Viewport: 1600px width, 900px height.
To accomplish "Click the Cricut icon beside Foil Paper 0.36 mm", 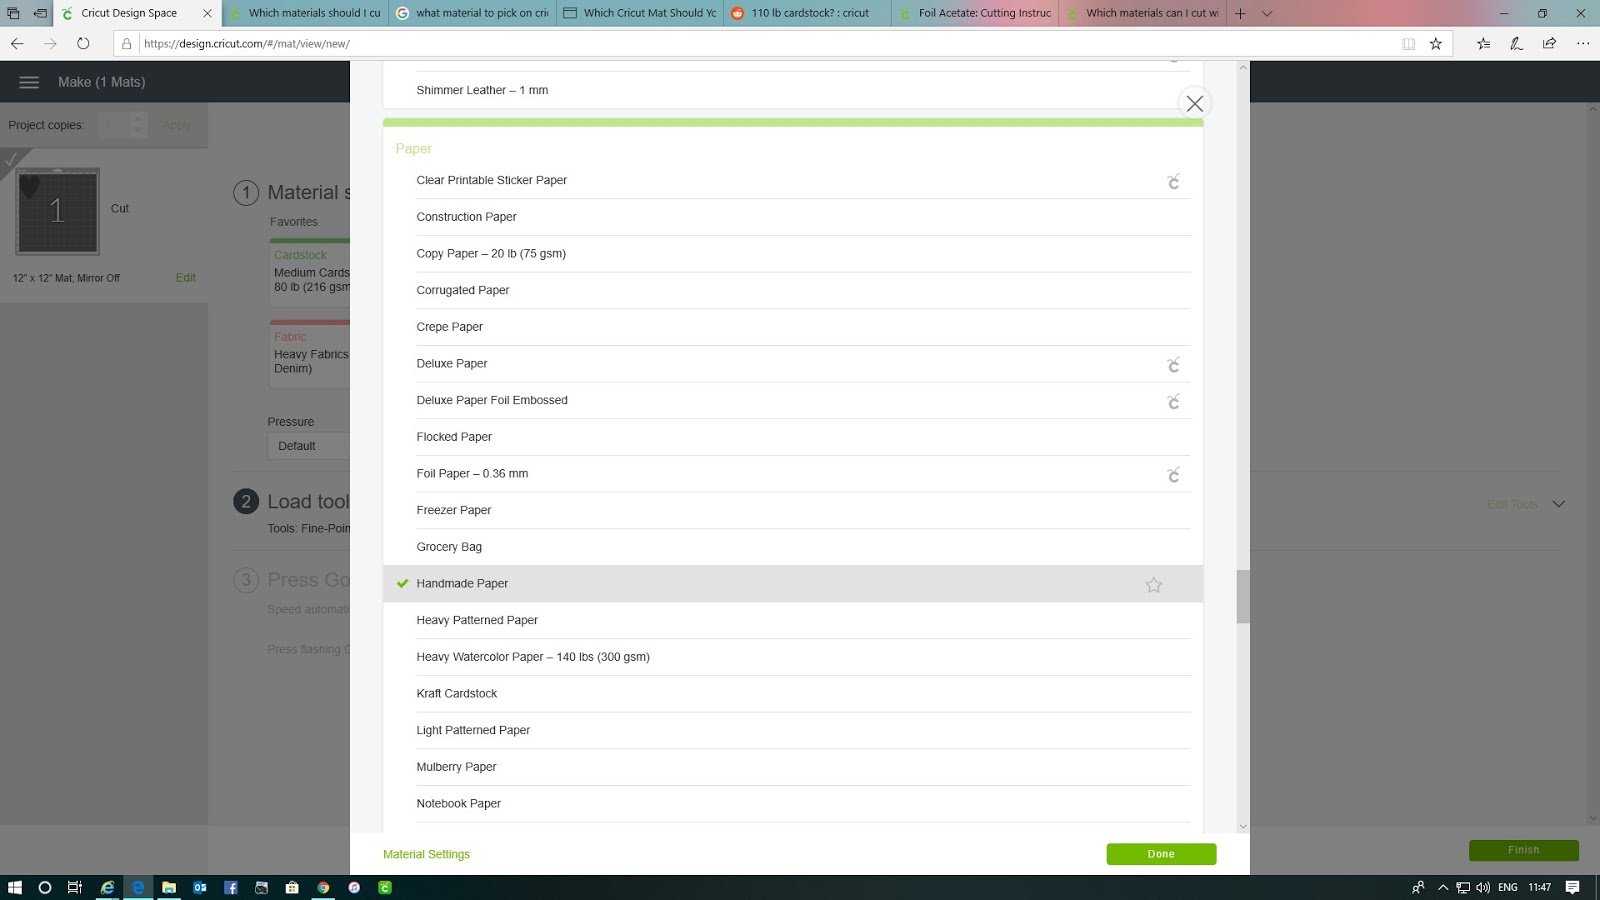I will pos(1173,474).
